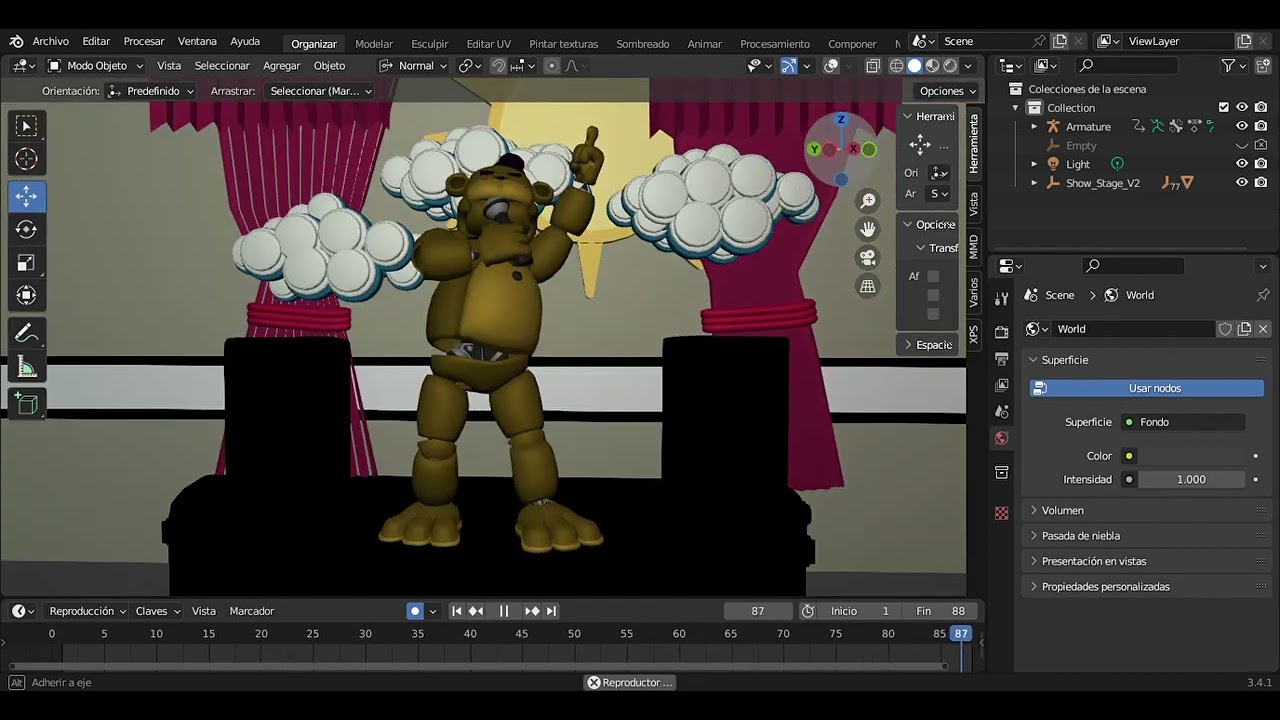Select the Scale tool
The width and height of the screenshot is (1280, 720).
26,263
